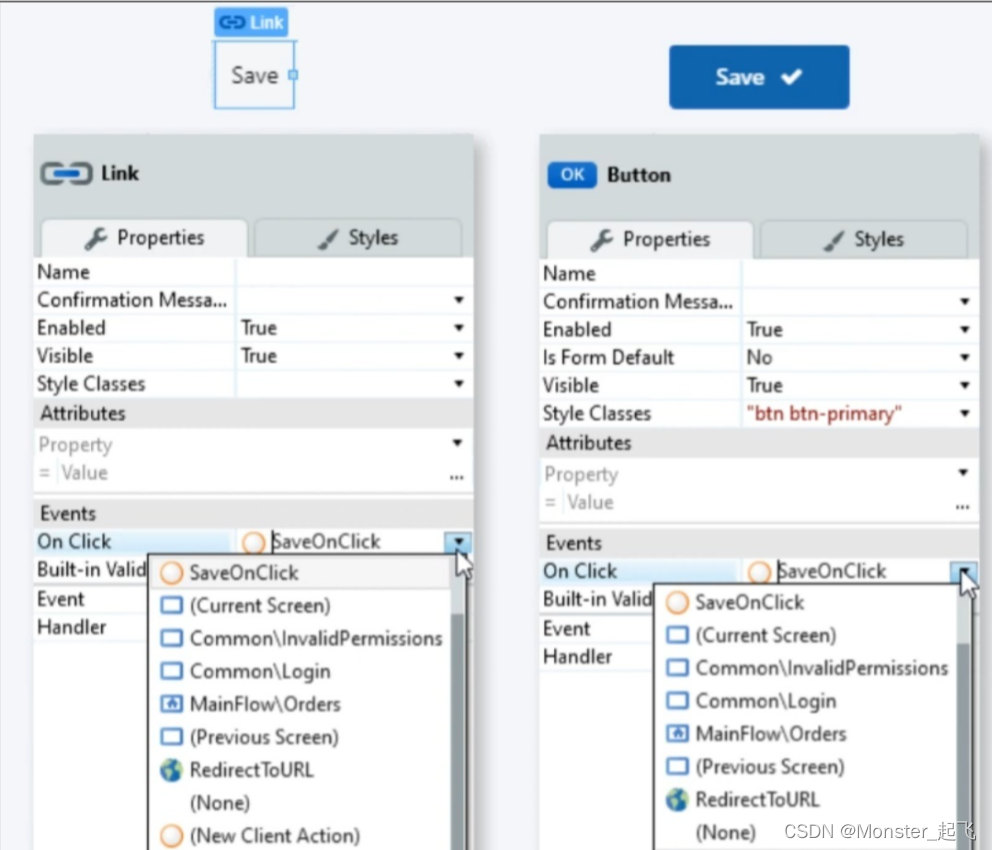
Task: Click On Click label in Button Events
Action: tap(580, 572)
